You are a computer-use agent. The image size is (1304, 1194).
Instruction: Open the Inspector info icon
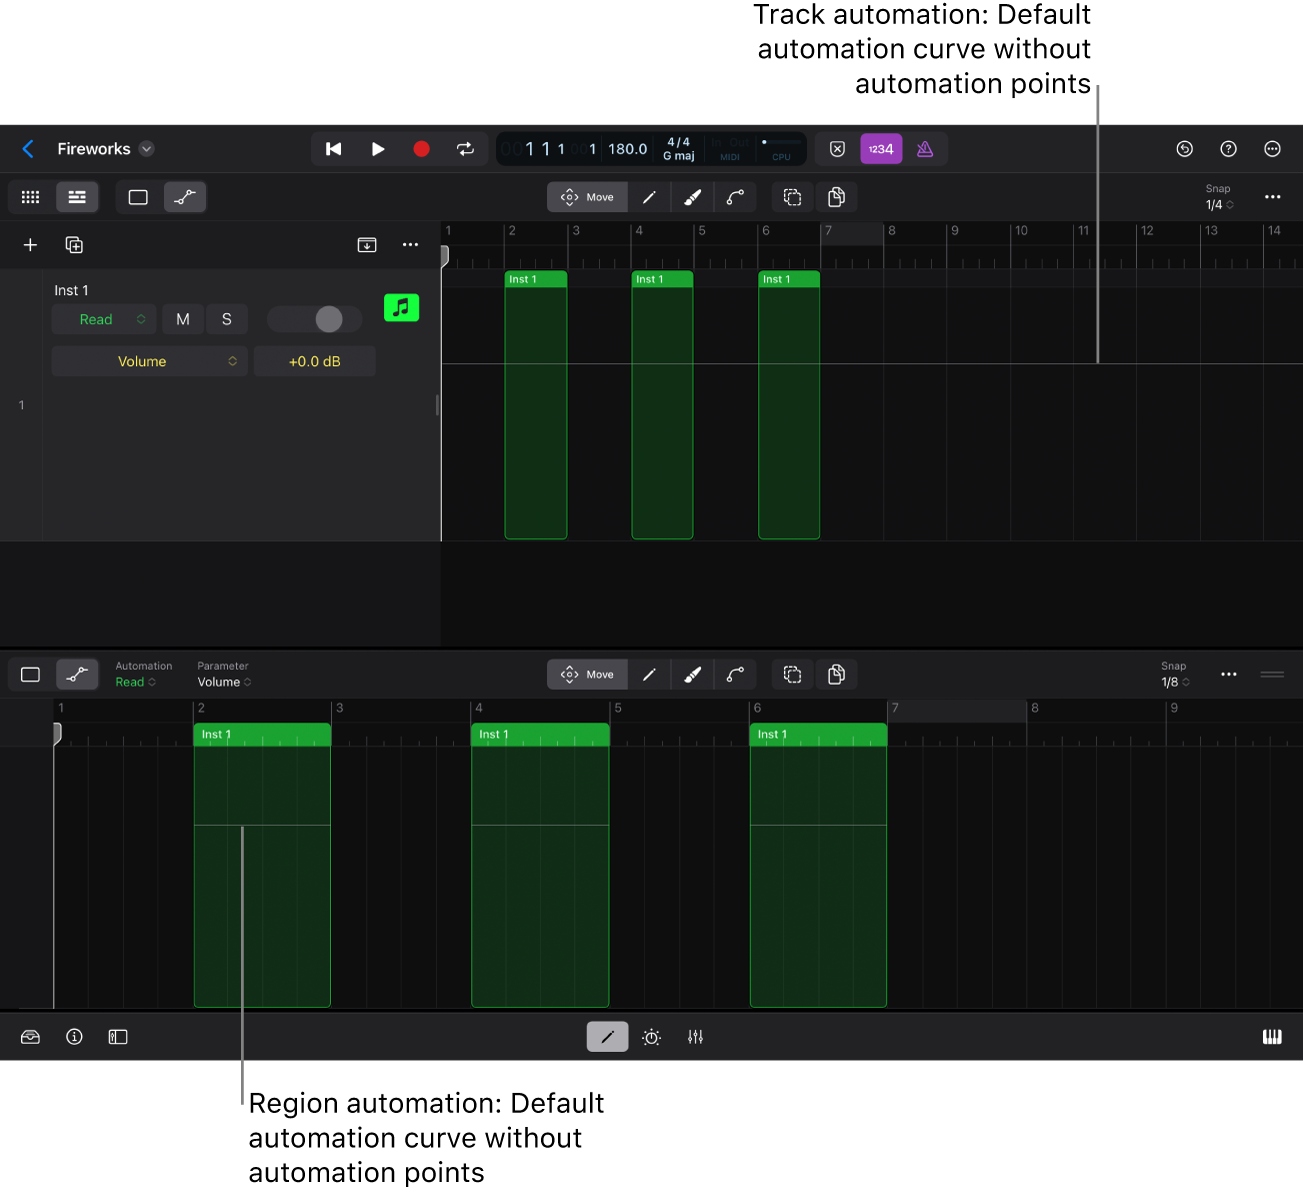coord(74,1037)
